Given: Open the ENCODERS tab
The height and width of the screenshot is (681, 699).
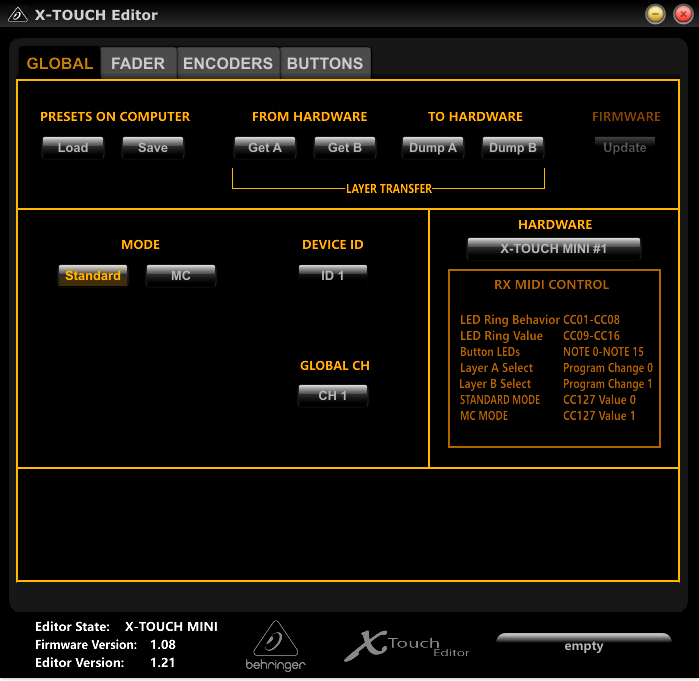Looking at the screenshot, I should (228, 63).
